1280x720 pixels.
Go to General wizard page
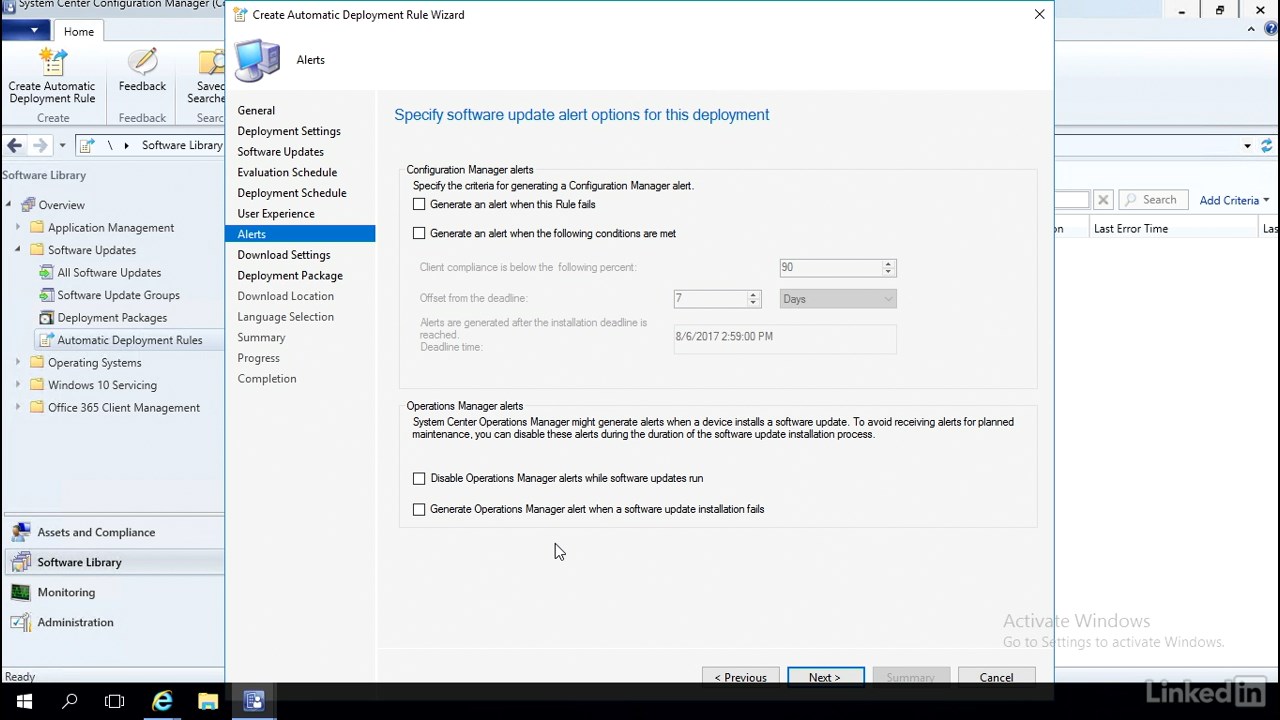point(256,110)
